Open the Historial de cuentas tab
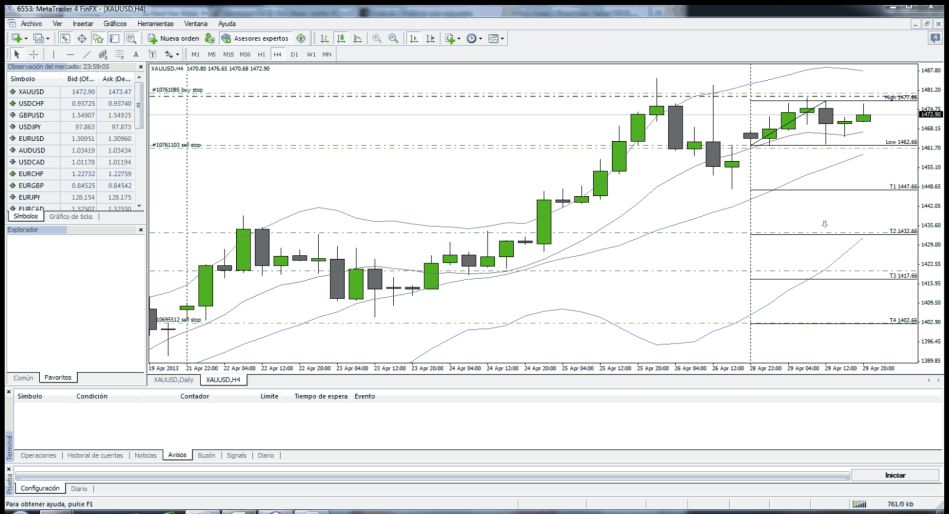The width and height of the screenshot is (949, 514). click(96, 454)
